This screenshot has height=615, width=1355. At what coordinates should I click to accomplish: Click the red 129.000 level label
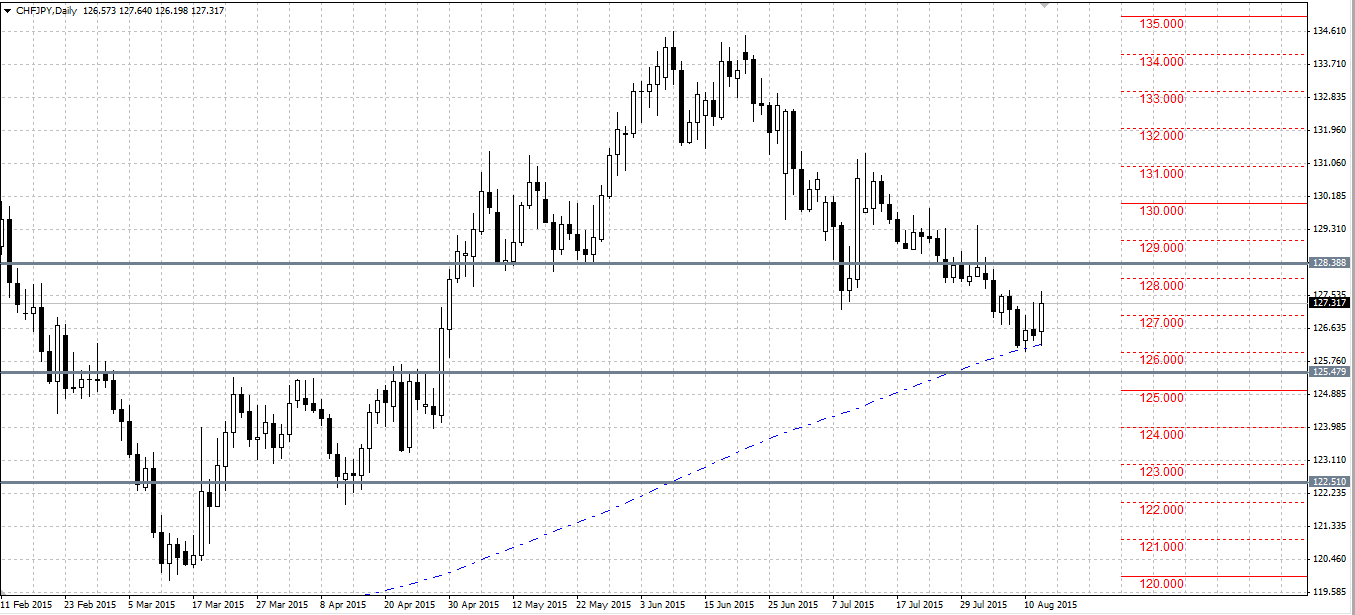click(x=1164, y=247)
